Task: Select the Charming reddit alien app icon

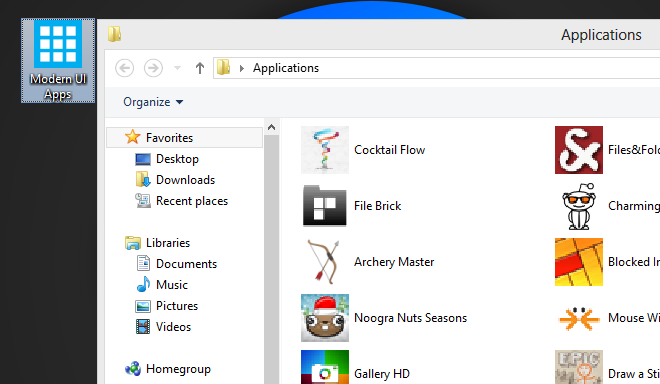Action: coord(579,206)
